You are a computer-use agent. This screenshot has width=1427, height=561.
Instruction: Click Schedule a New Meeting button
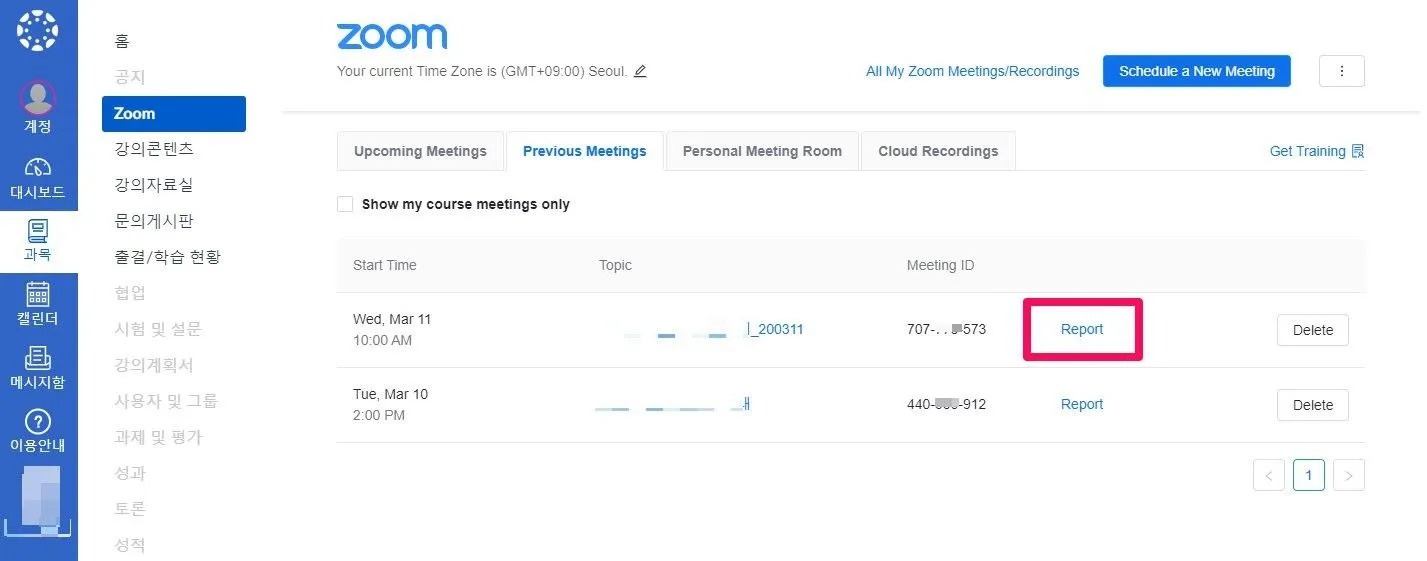[1197, 71]
